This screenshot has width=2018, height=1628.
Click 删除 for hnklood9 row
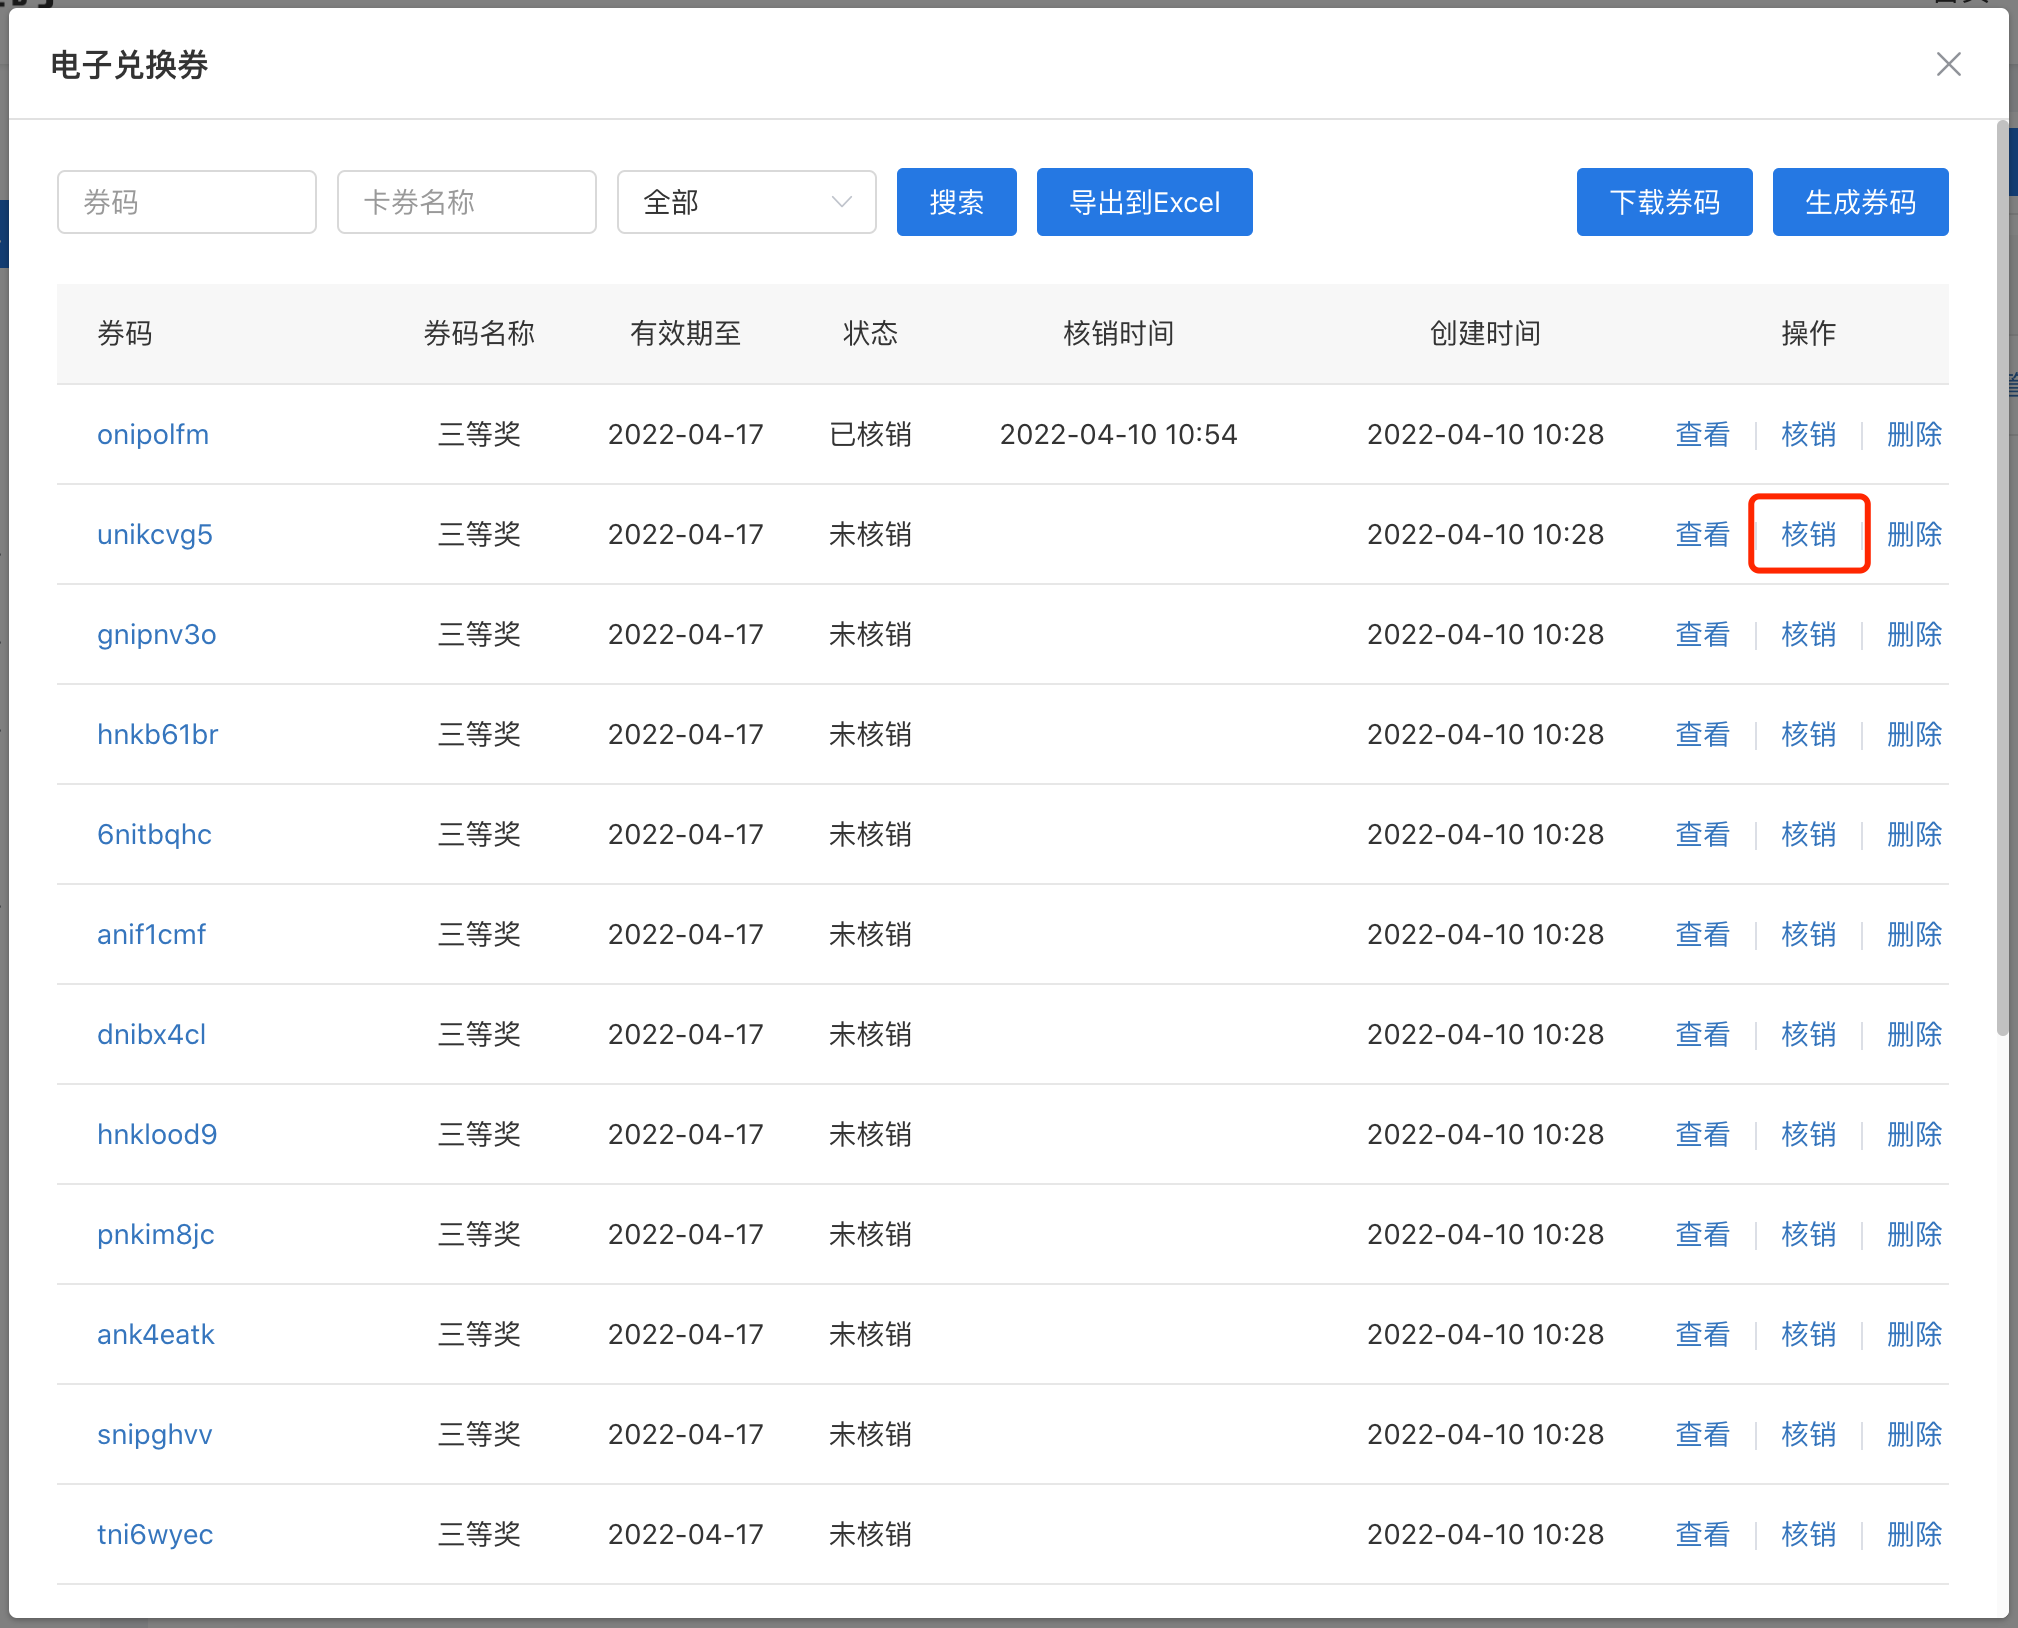point(1915,1134)
